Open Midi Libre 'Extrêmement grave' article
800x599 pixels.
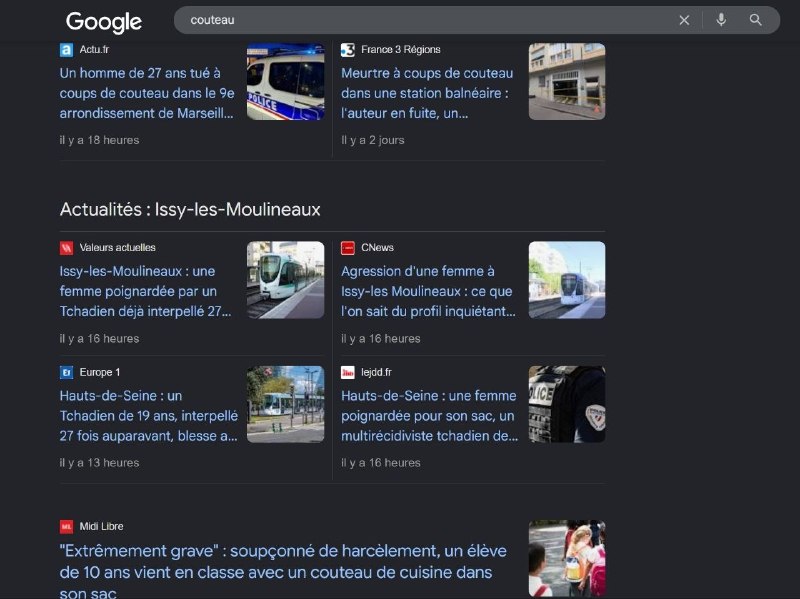coord(283,571)
